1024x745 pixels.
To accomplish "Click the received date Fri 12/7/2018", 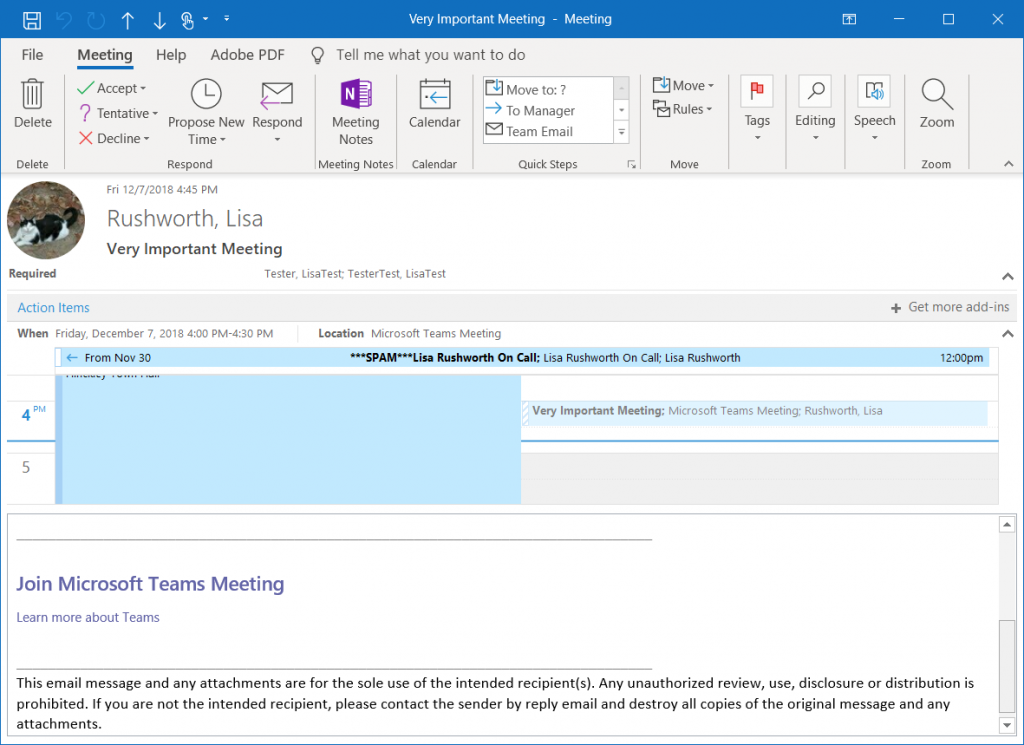I will point(162,190).
